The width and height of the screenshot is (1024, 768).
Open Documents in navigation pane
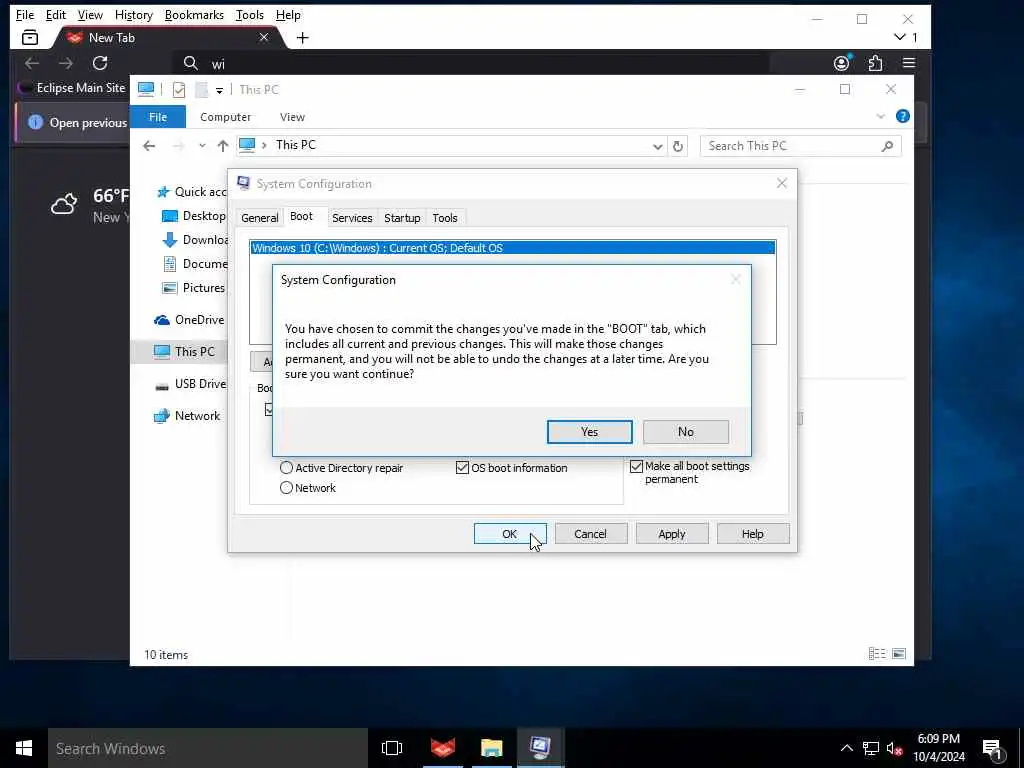[x=195, y=264]
